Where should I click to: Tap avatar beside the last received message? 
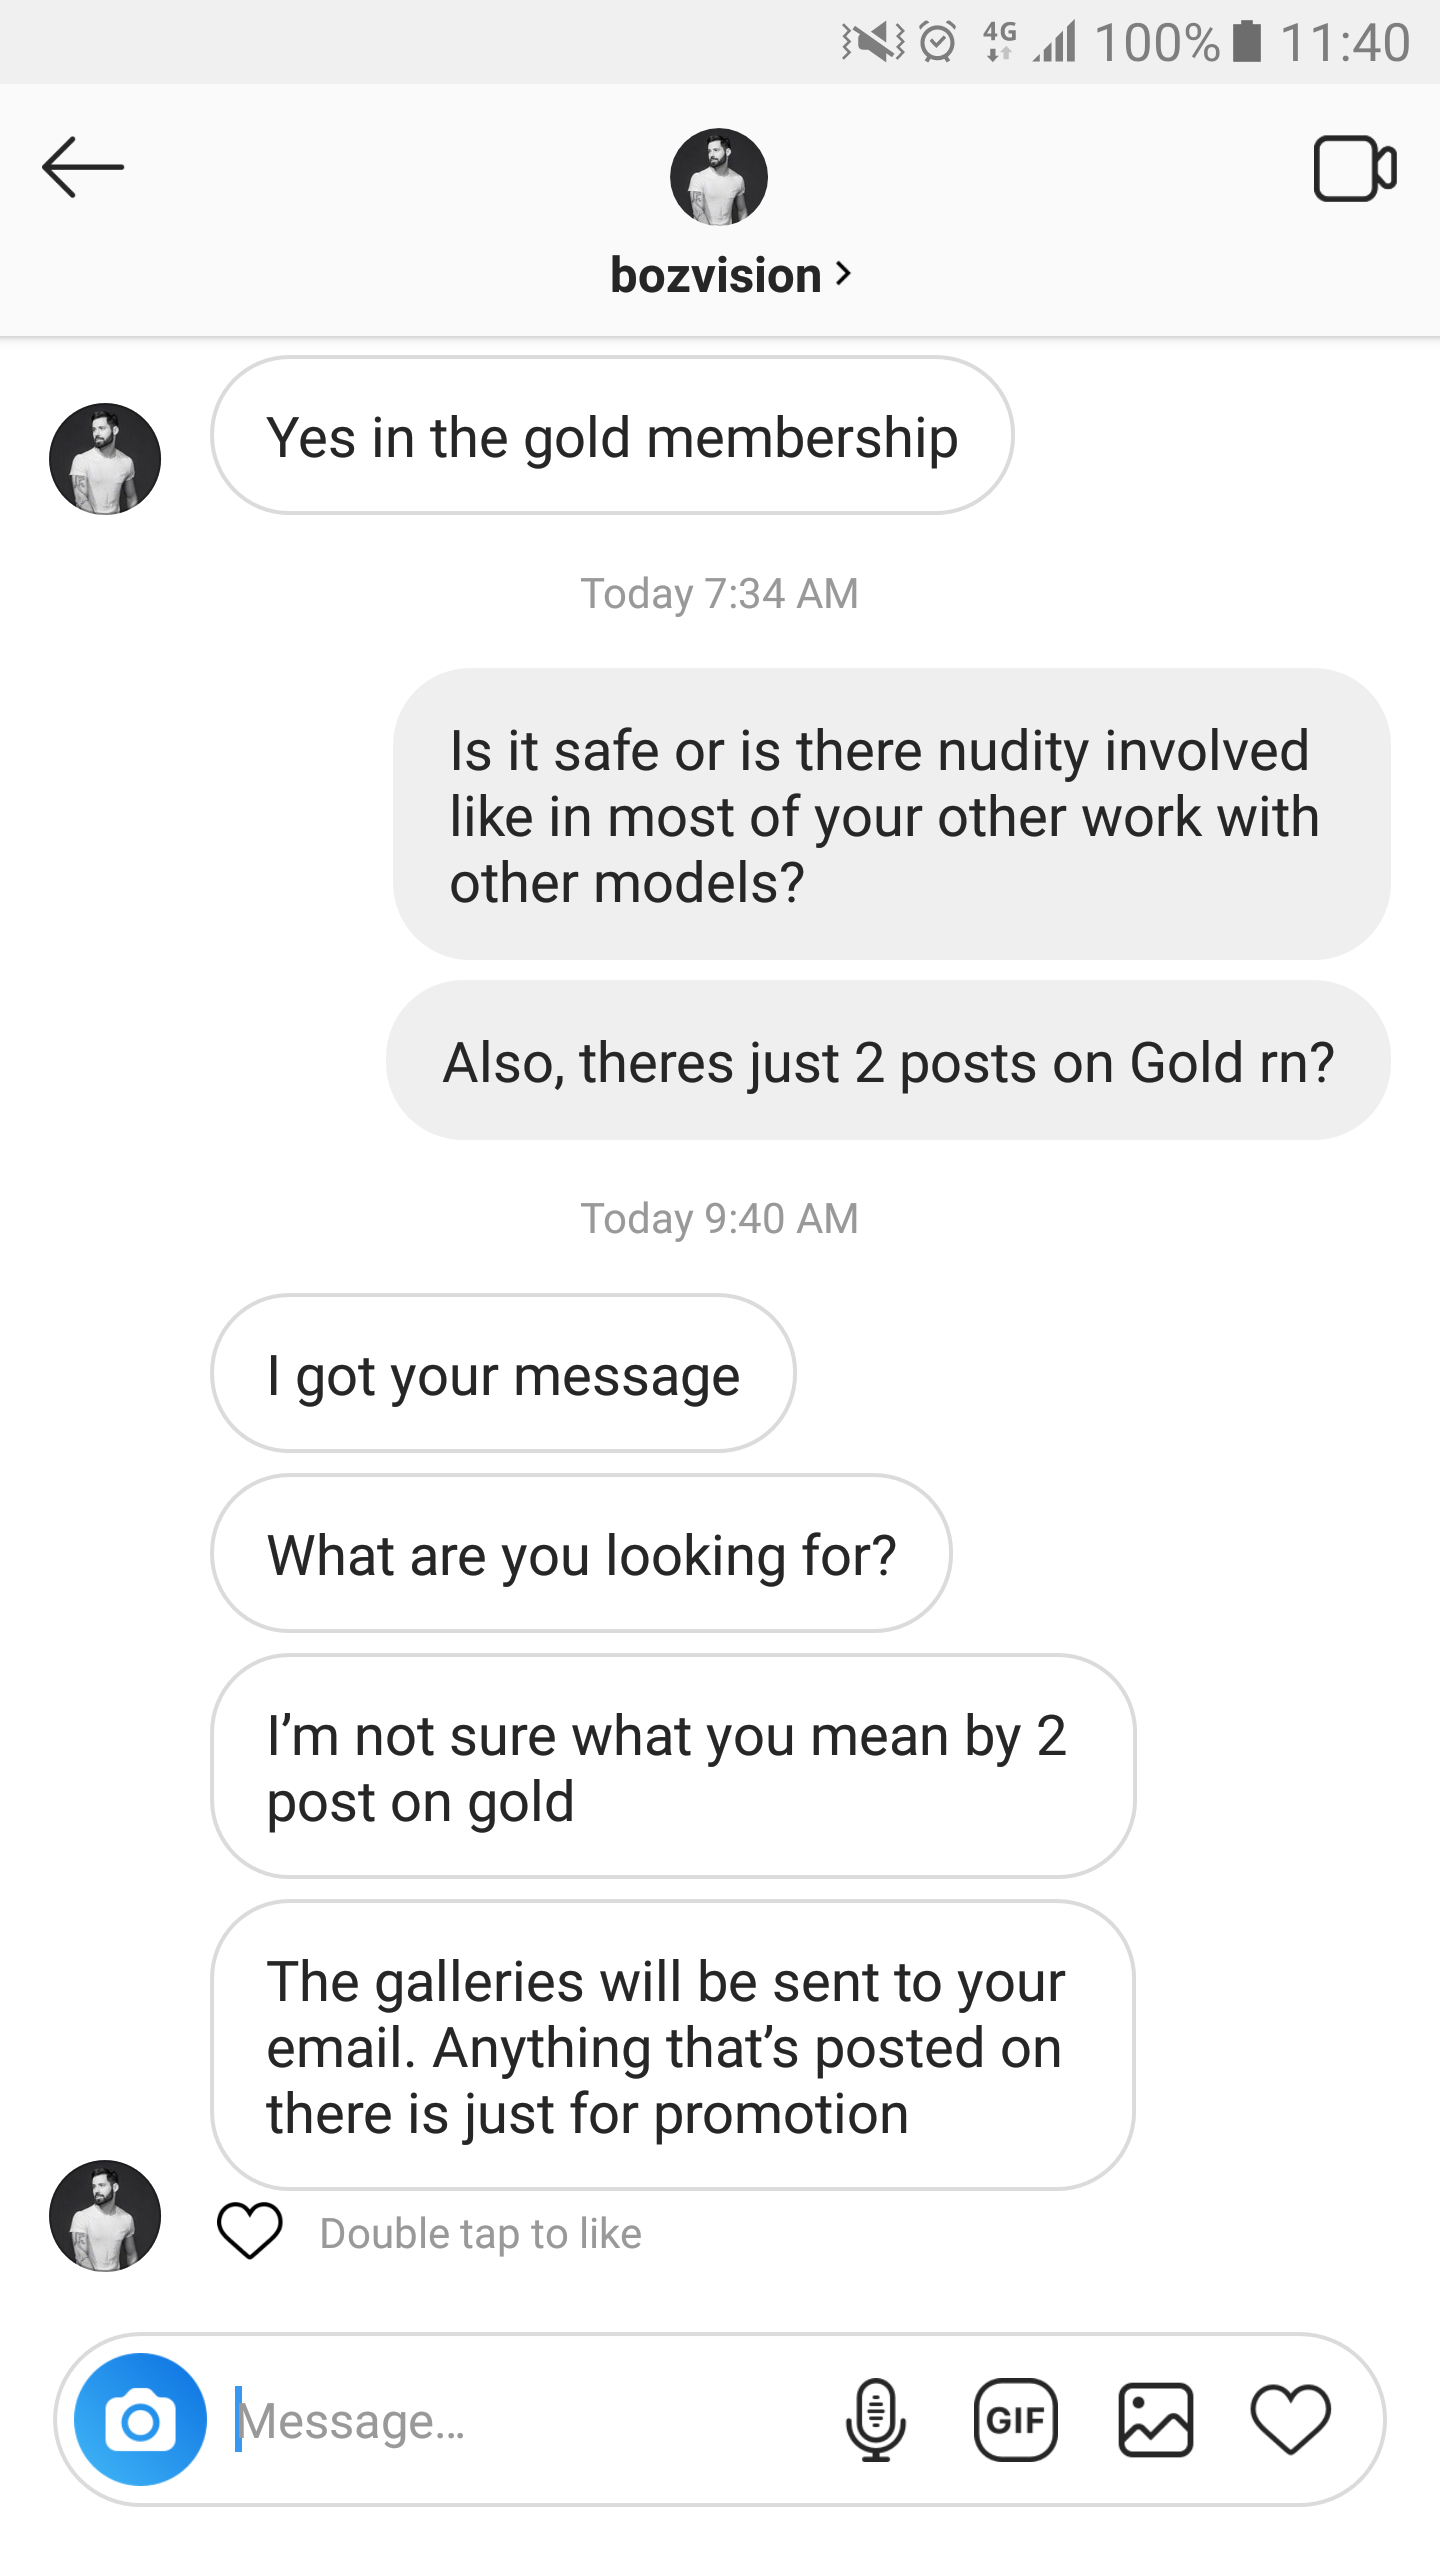coord(105,2216)
